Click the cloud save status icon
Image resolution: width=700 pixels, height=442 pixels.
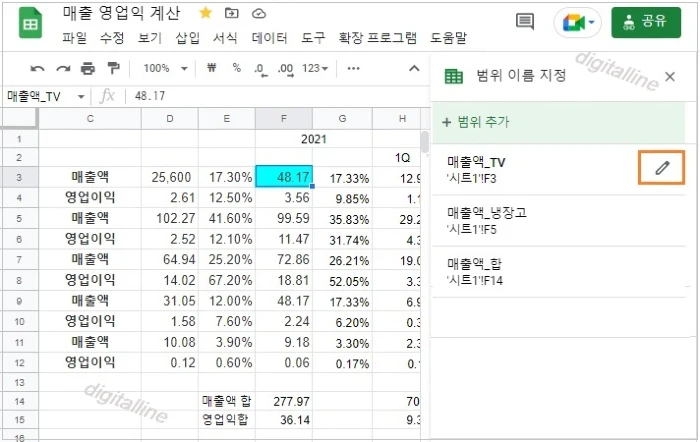tap(259, 14)
